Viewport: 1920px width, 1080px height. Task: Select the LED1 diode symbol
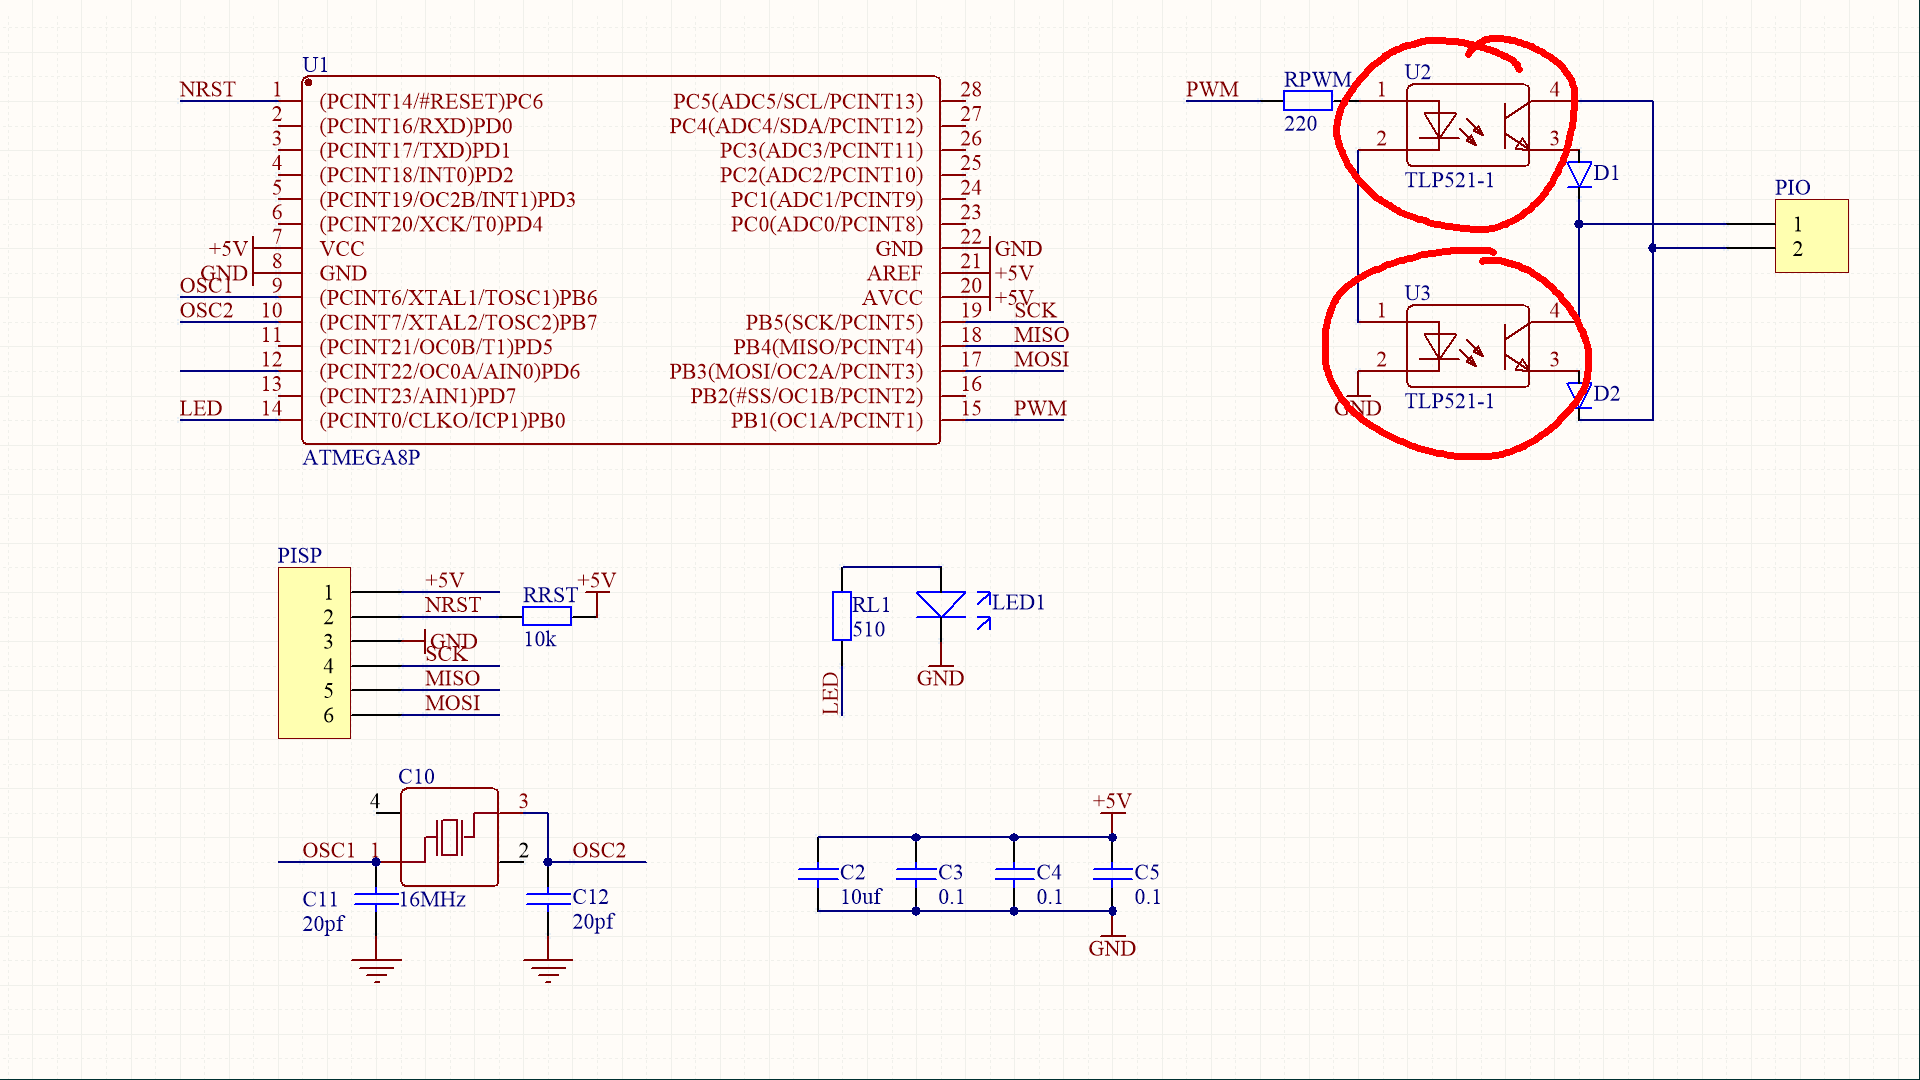pos(941,605)
